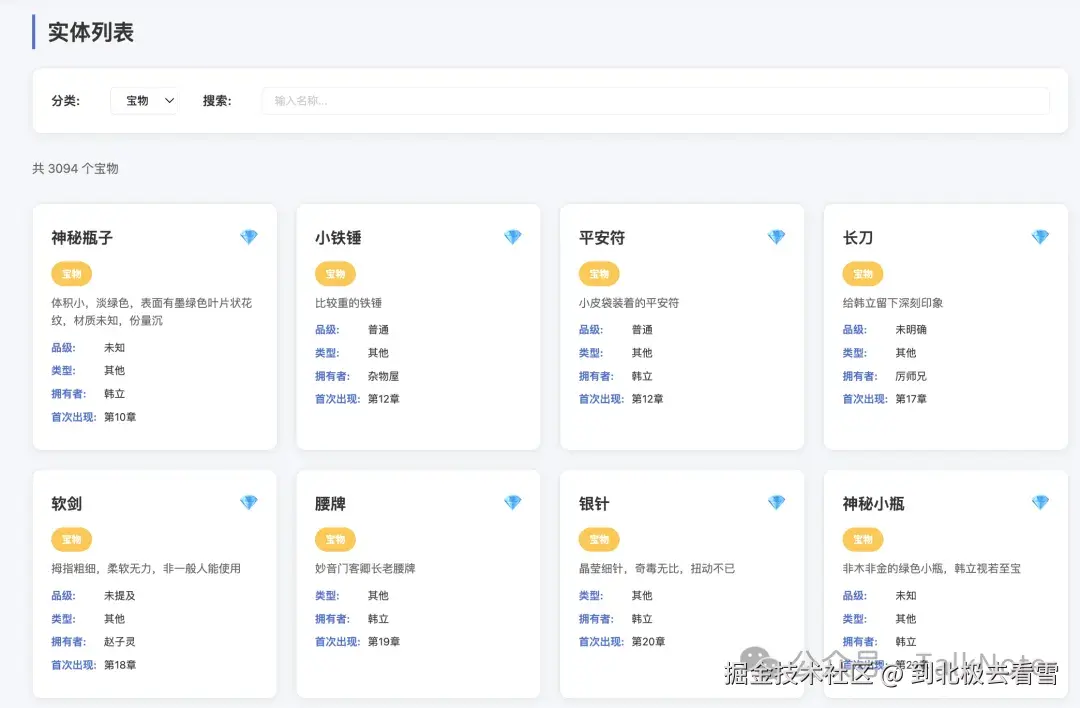
Task: Click the yellow 宝物 badge on 长刀 card
Action: (x=862, y=273)
